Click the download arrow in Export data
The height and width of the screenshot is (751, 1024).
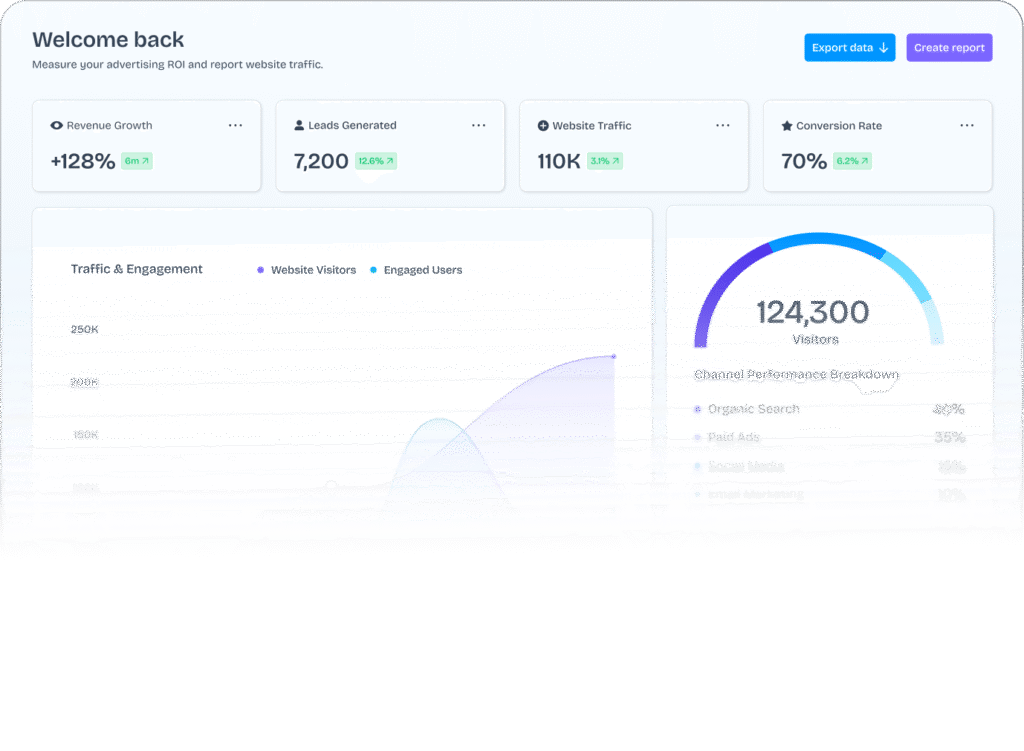click(x=883, y=48)
